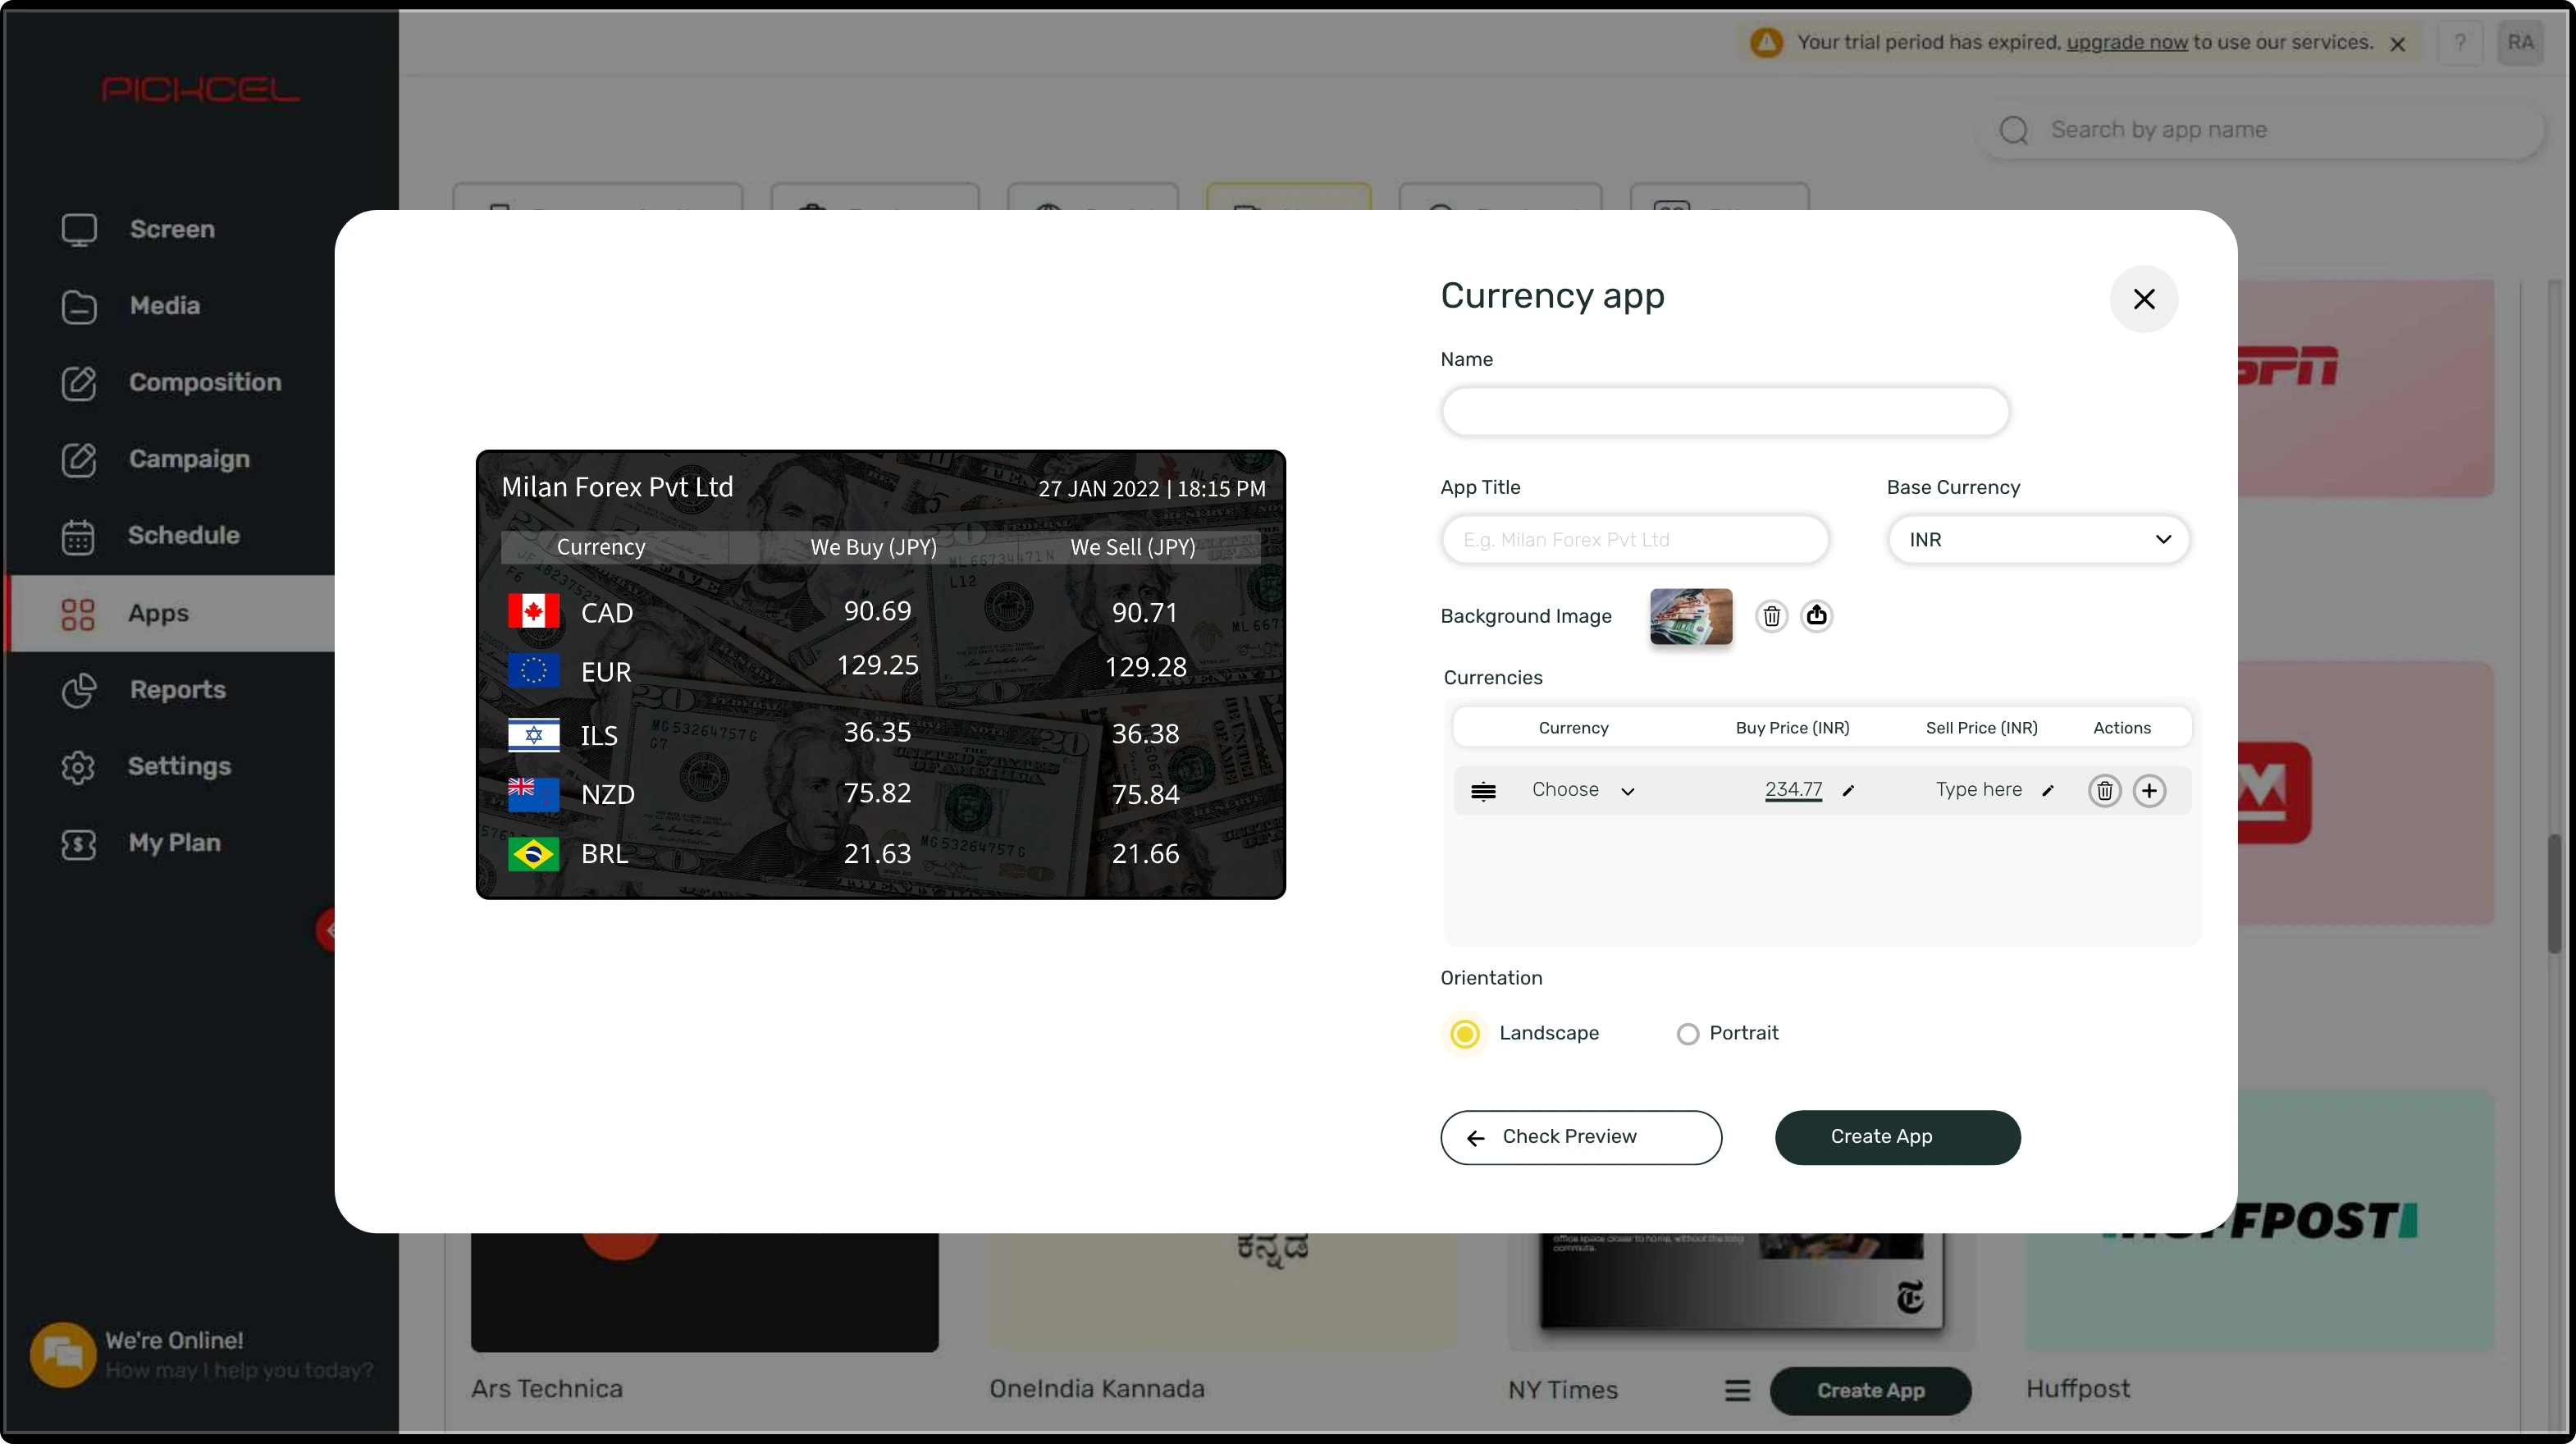2576x1444 pixels.
Task: Click the Campaign menu item
Action: click(188, 459)
